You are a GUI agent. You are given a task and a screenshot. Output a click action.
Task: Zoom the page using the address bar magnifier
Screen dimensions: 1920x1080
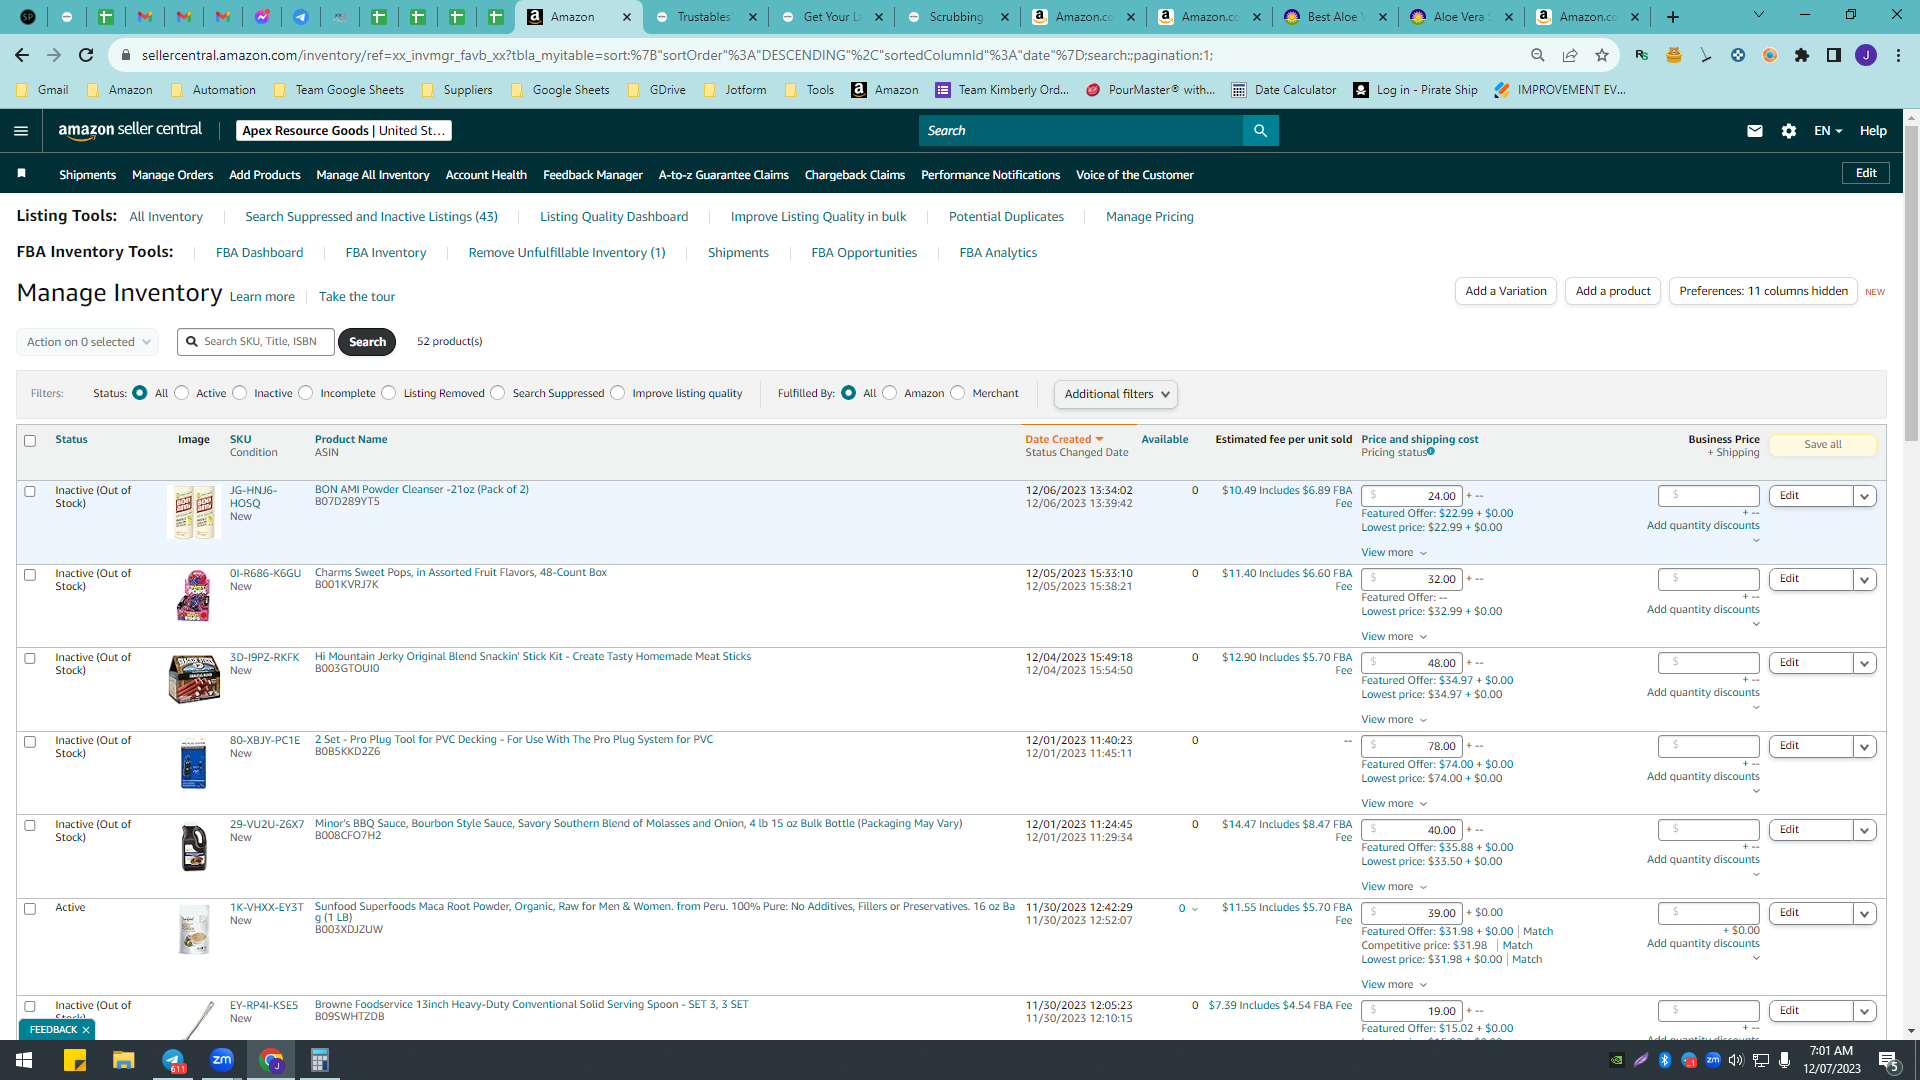pyautogui.click(x=1538, y=55)
